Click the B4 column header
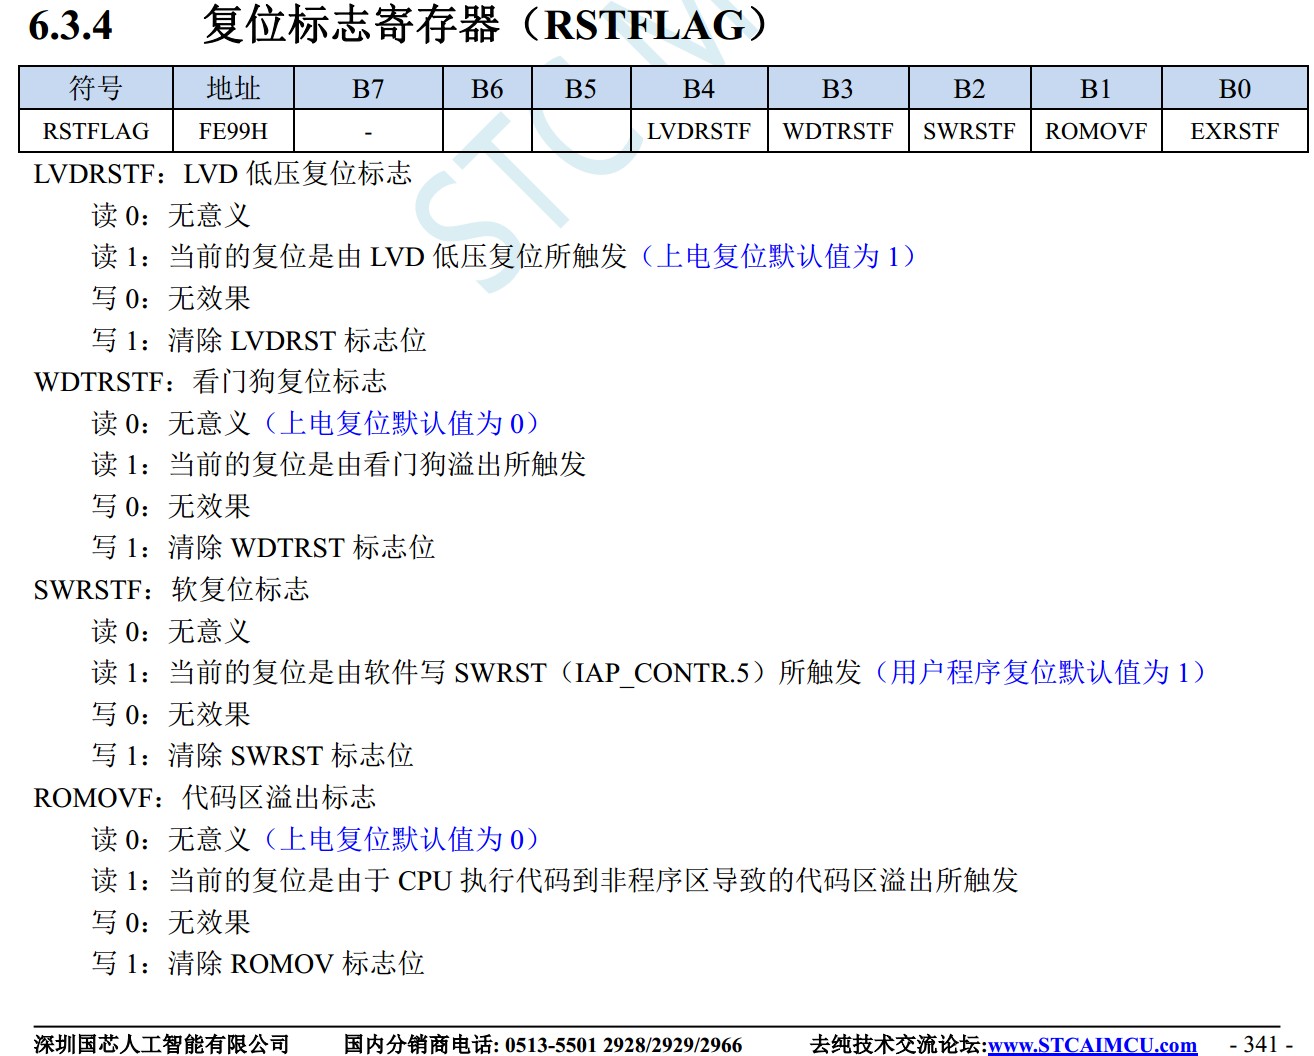Screen dimensions: 1314x1056 (699, 89)
